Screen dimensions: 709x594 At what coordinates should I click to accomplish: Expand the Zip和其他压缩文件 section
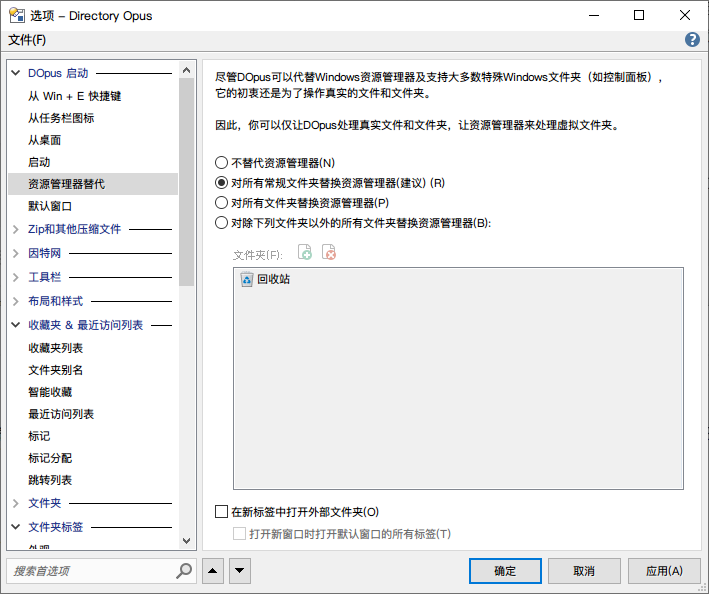pos(16,229)
